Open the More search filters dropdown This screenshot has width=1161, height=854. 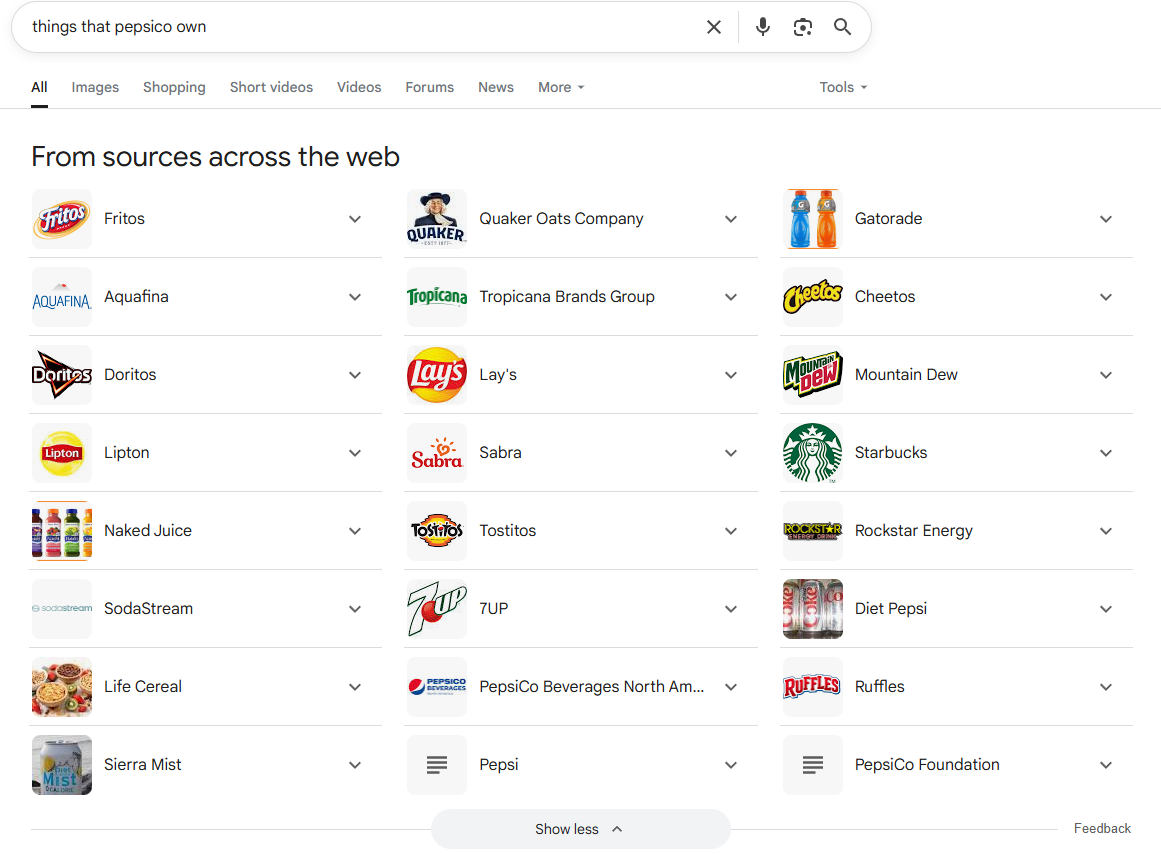561,87
